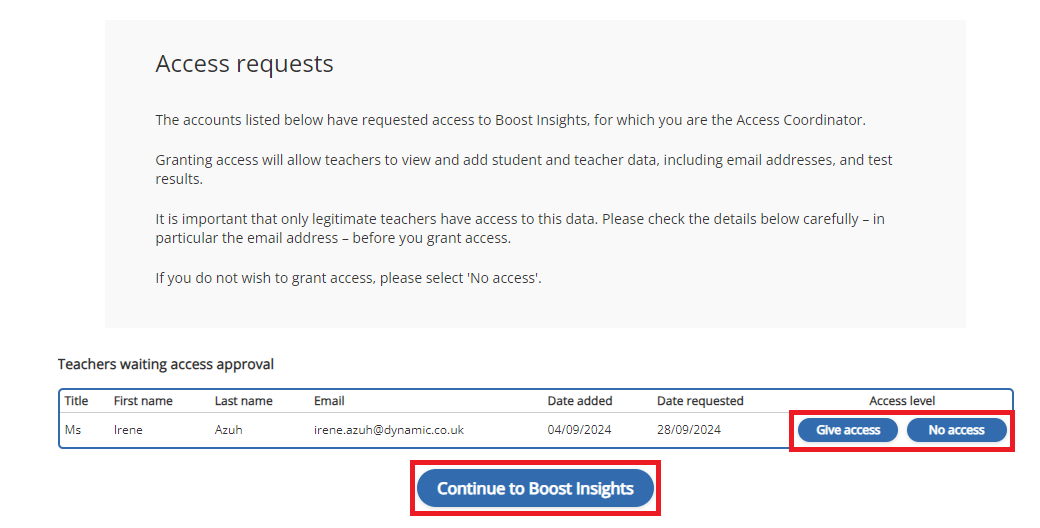Image resolution: width=1040 pixels, height=528 pixels.
Task: Click Teachers waiting access approval label
Action: tap(166, 364)
